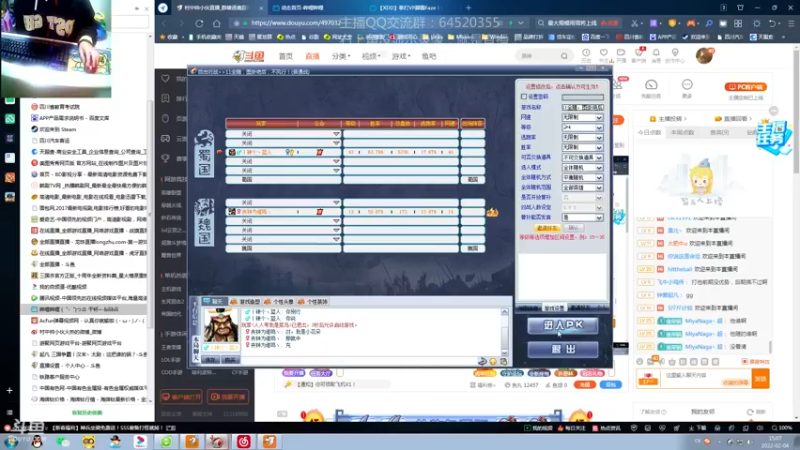Click up arrow on game chat scrollbar

coord(505,312)
